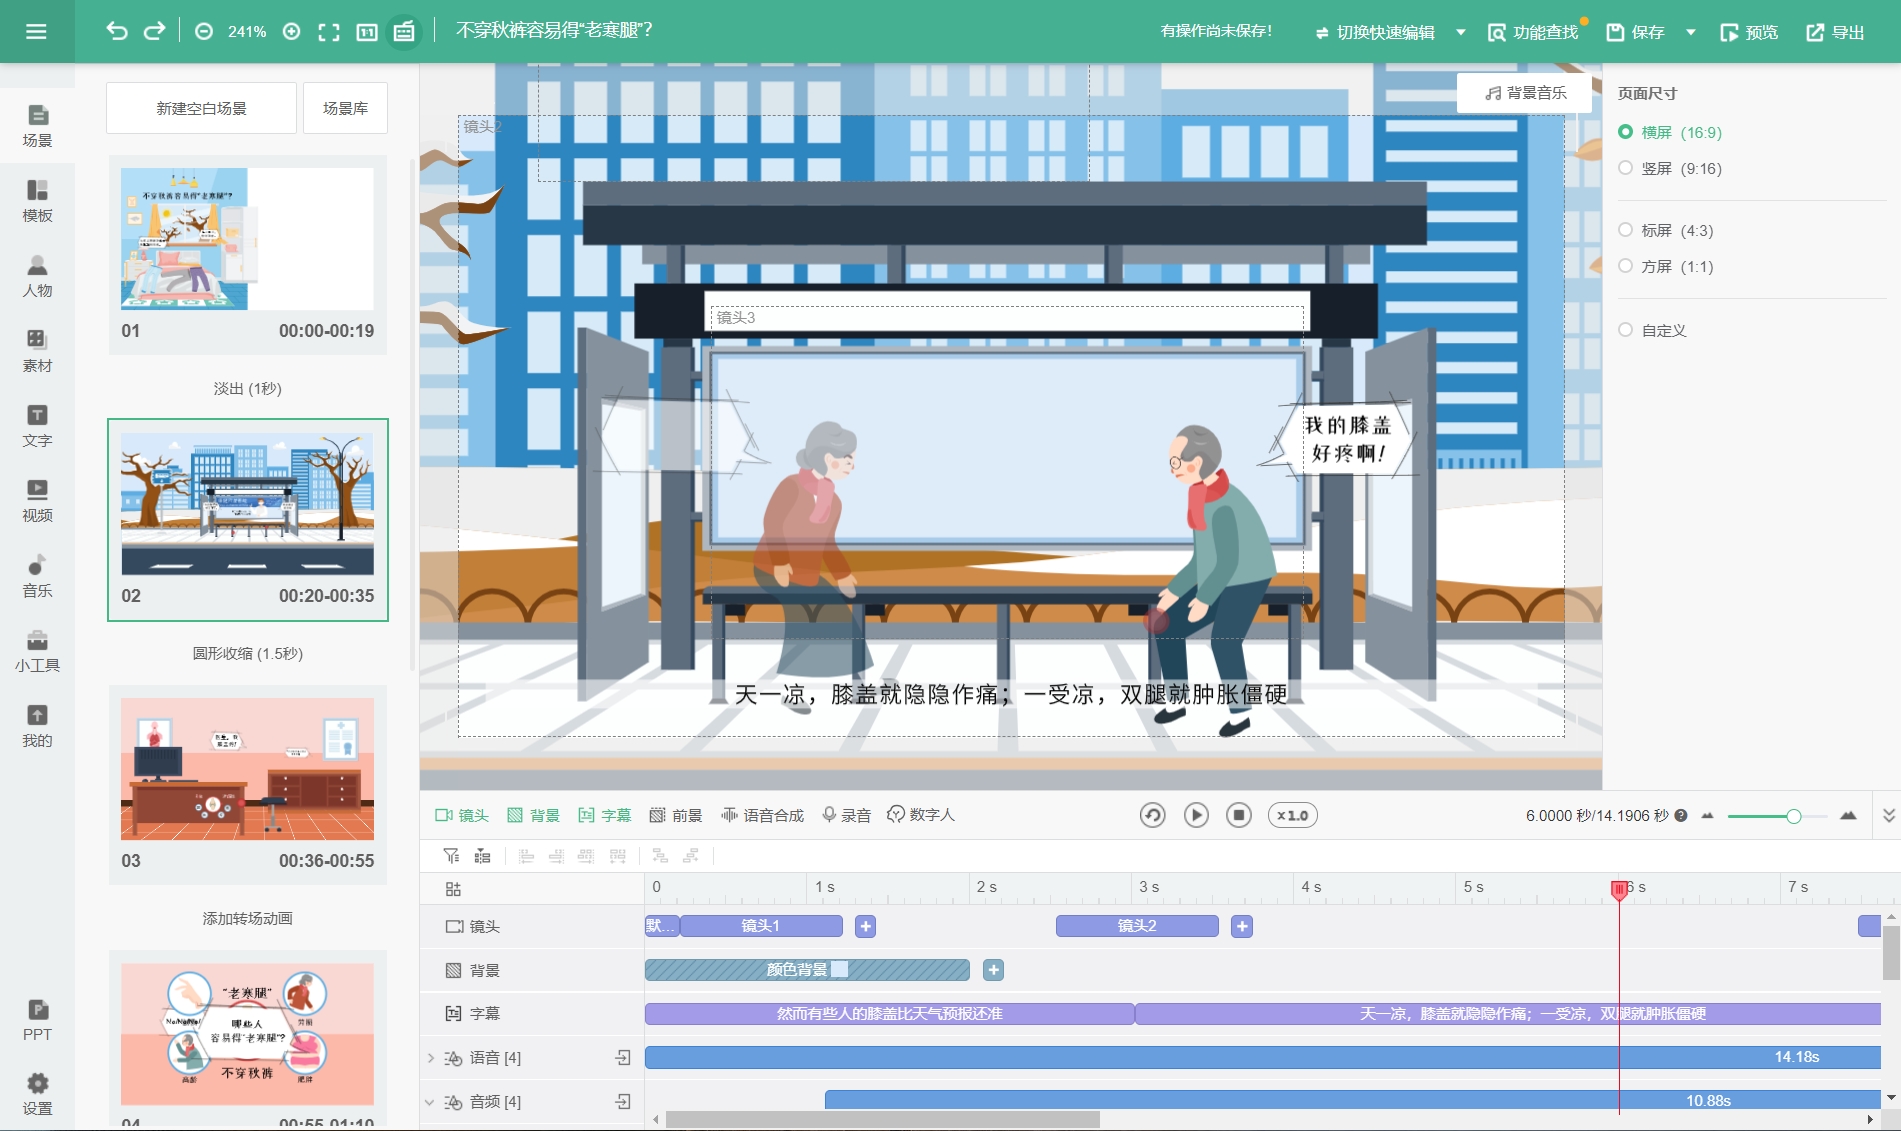Click the small mountain icon to shrink timeline zoom
The width and height of the screenshot is (1901, 1131).
1708,816
